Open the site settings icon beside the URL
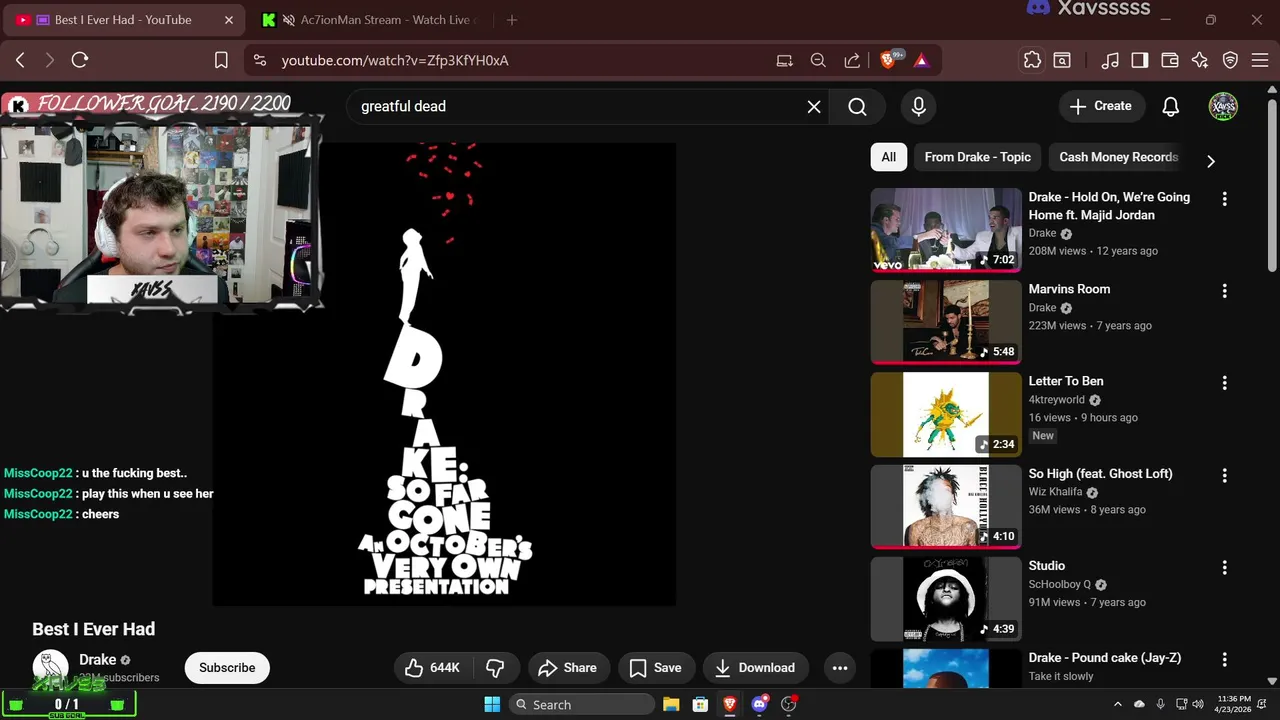 pyautogui.click(x=260, y=60)
